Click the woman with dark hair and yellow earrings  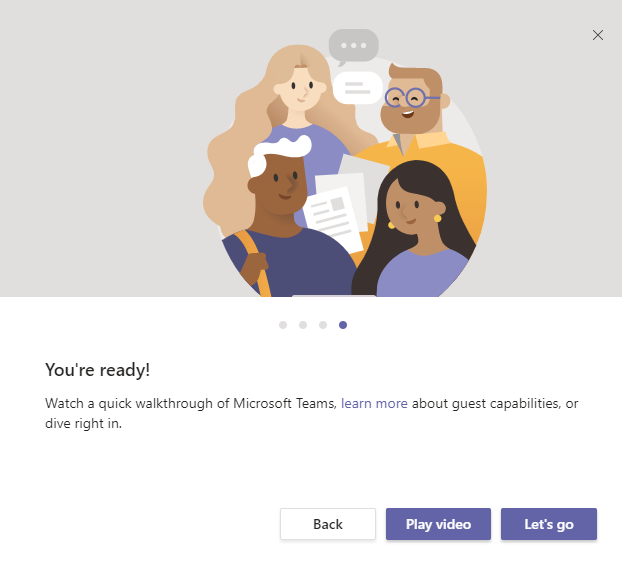point(413,210)
